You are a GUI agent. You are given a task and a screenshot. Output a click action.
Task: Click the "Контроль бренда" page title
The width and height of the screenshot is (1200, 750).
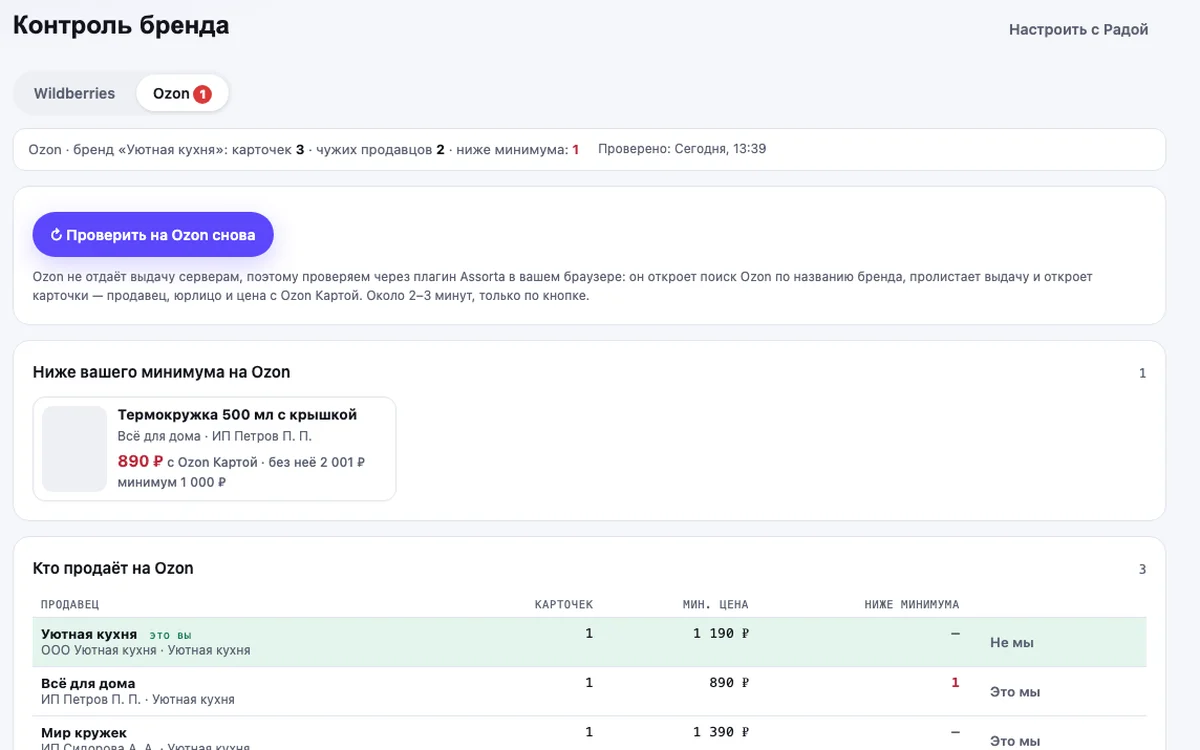pyautogui.click(x=121, y=25)
